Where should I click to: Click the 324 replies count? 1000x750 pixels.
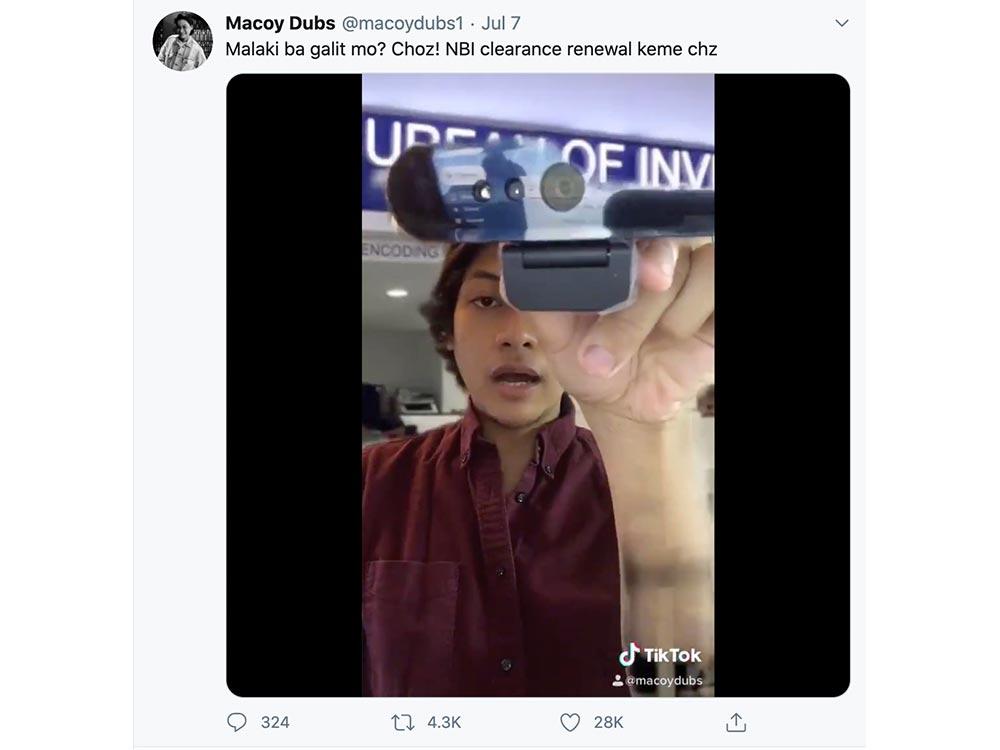[x=275, y=722]
